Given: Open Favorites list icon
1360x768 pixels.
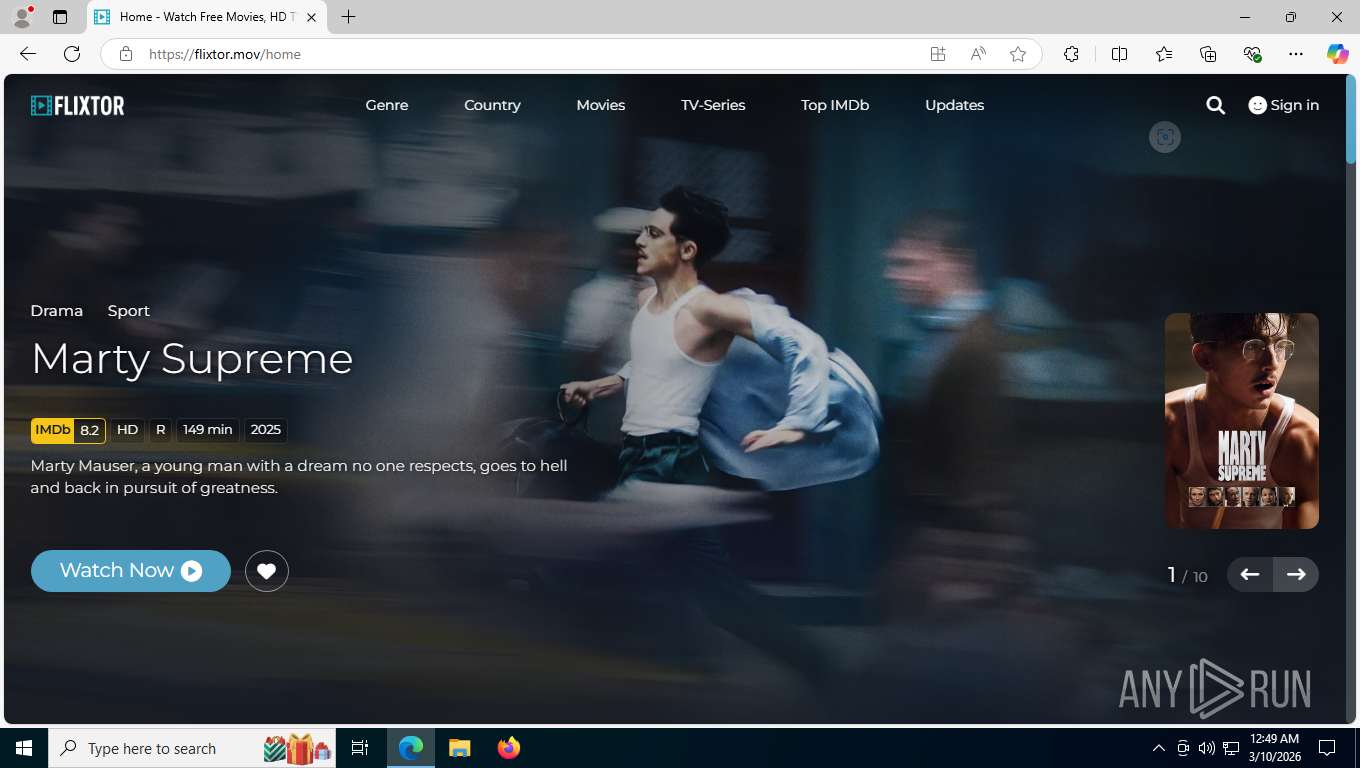Looking at the screenshot, I should point(1164,54).
